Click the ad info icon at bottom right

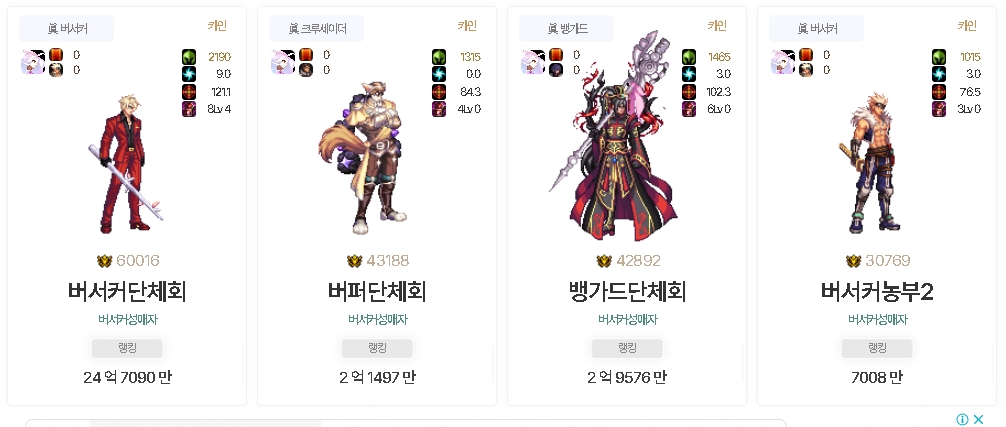tap(962, 419)
